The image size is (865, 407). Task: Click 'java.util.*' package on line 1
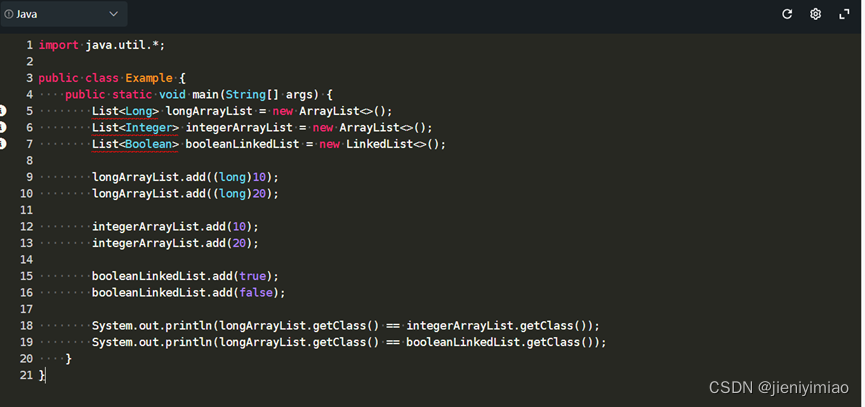coord(122,45)
